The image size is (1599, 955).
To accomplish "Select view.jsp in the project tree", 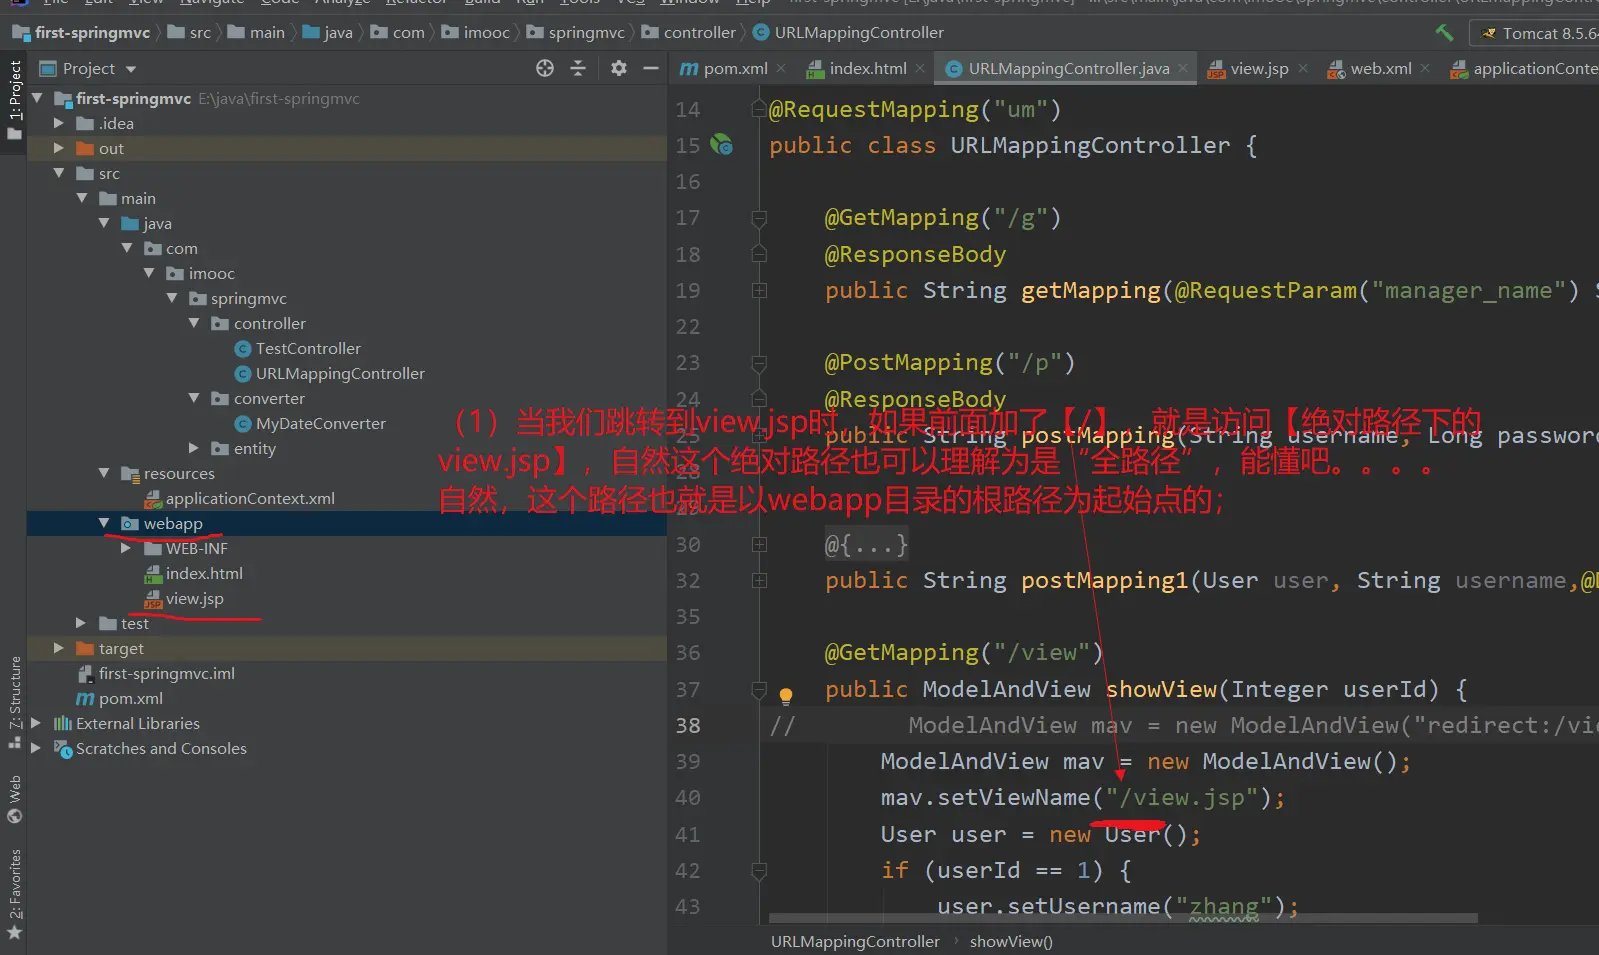I will (194, 598).
